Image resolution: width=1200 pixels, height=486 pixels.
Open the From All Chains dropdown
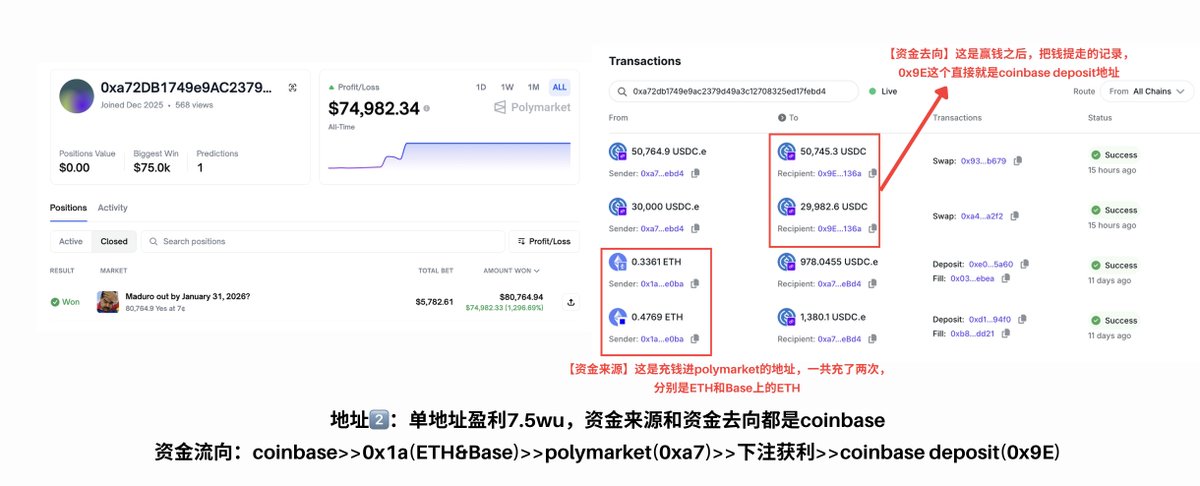click(1146, 91)
